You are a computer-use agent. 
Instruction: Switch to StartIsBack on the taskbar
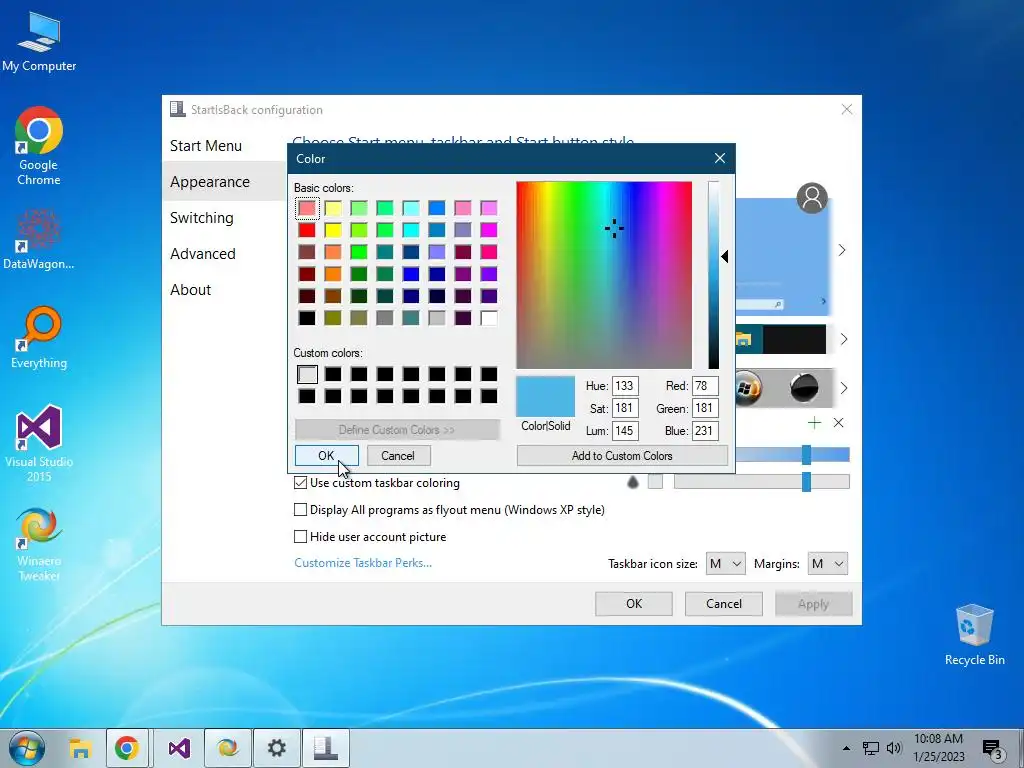point(326,748)
